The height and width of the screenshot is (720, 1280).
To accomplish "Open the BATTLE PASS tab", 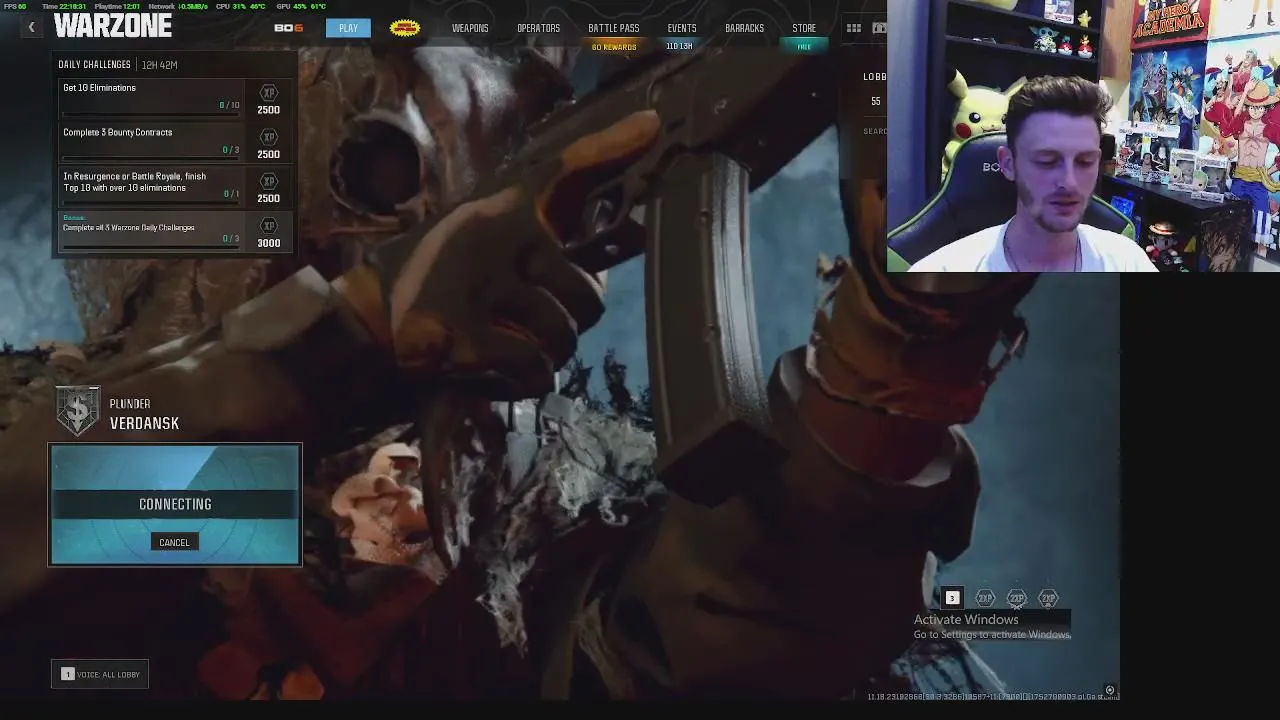I will [614, 28].
